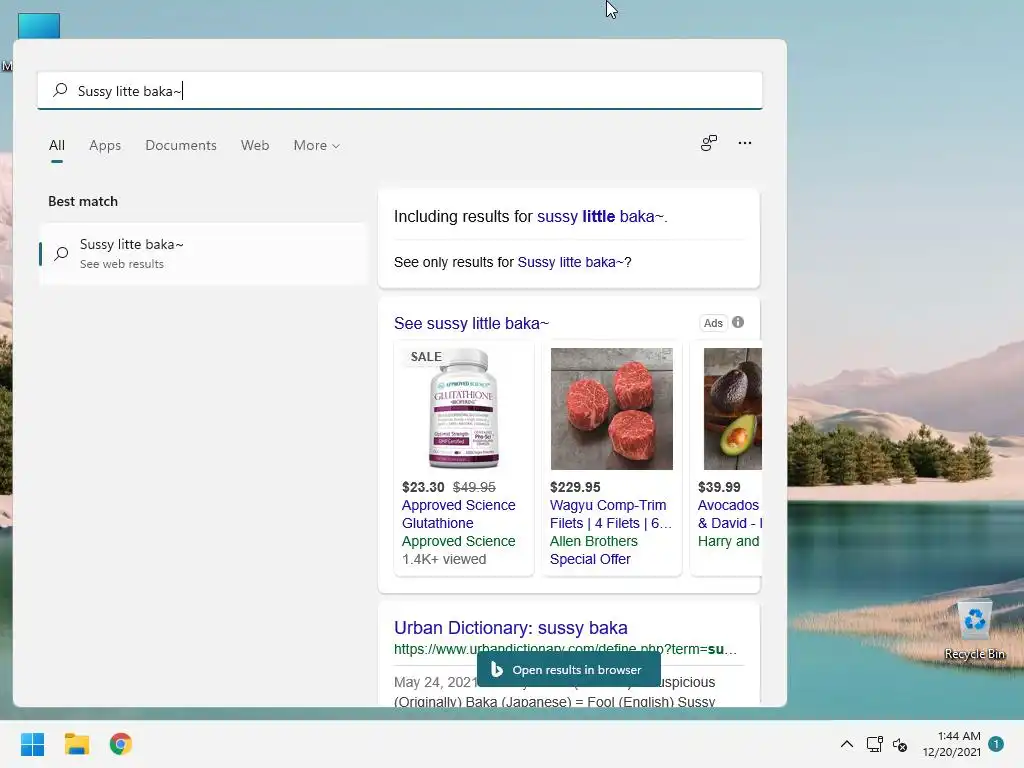The image size is (1024, 768).
Task: Open the feedback icon next to ellipsis
Action: 709,143
